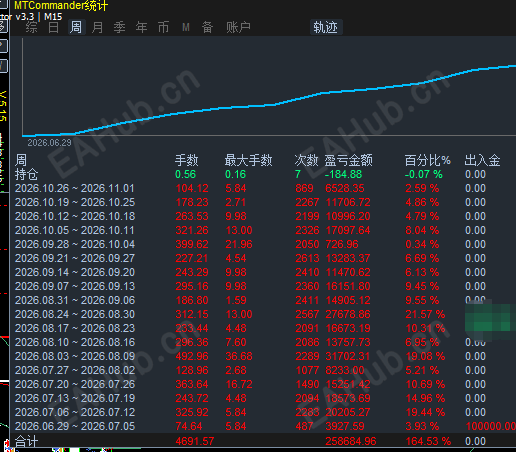Select the 周 weekly statistics tab
Screen dimensions: 516x452
coord(76,27)
